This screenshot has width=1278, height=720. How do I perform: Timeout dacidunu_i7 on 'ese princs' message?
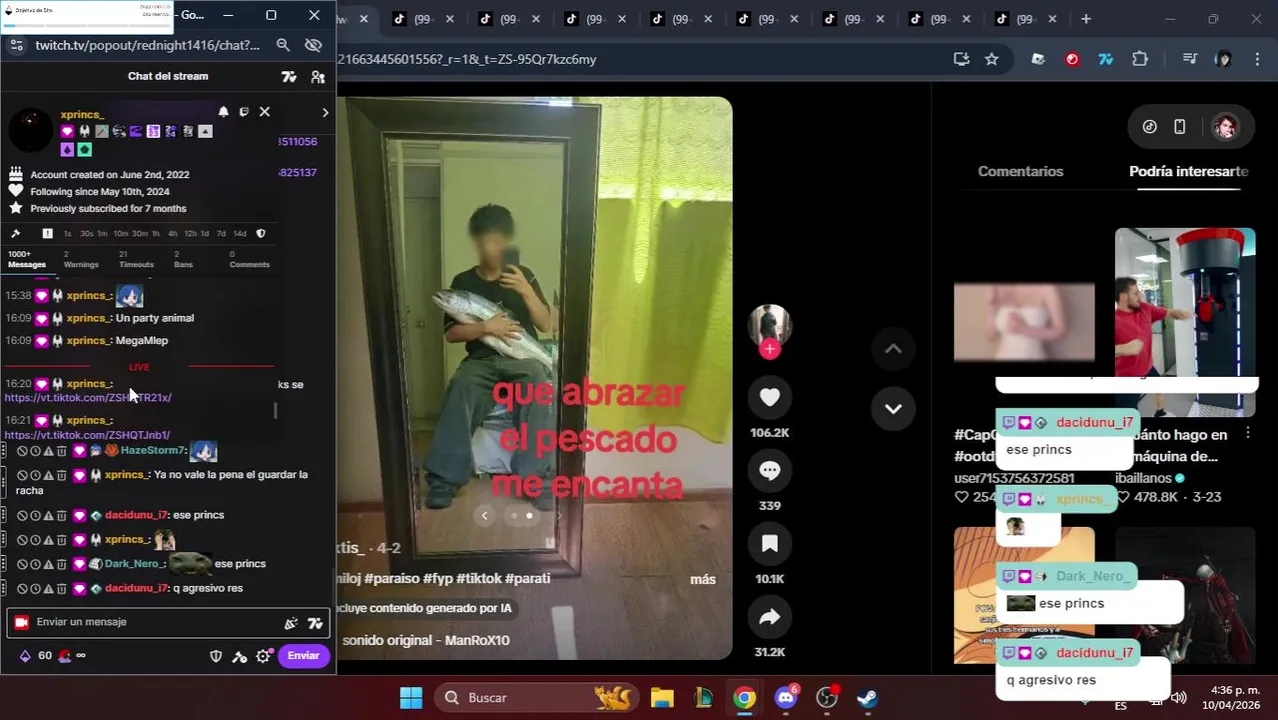[x=35, y=515]
